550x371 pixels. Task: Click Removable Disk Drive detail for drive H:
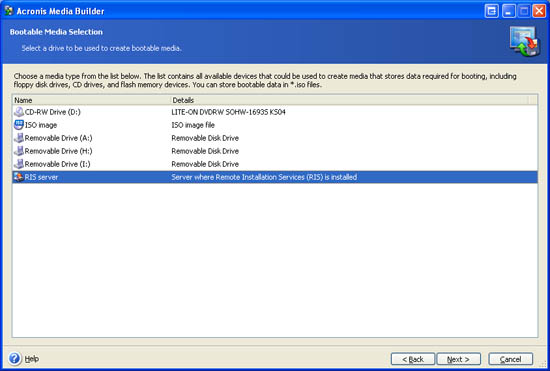pyautogui.click(x=205, y=151)
